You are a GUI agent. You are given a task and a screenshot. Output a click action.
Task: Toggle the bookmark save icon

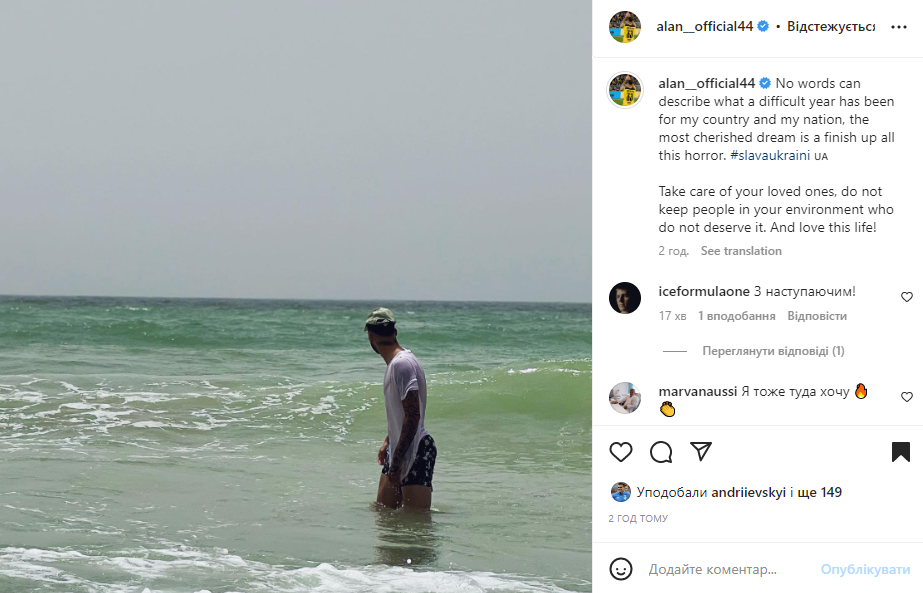[x=901, y=452]
